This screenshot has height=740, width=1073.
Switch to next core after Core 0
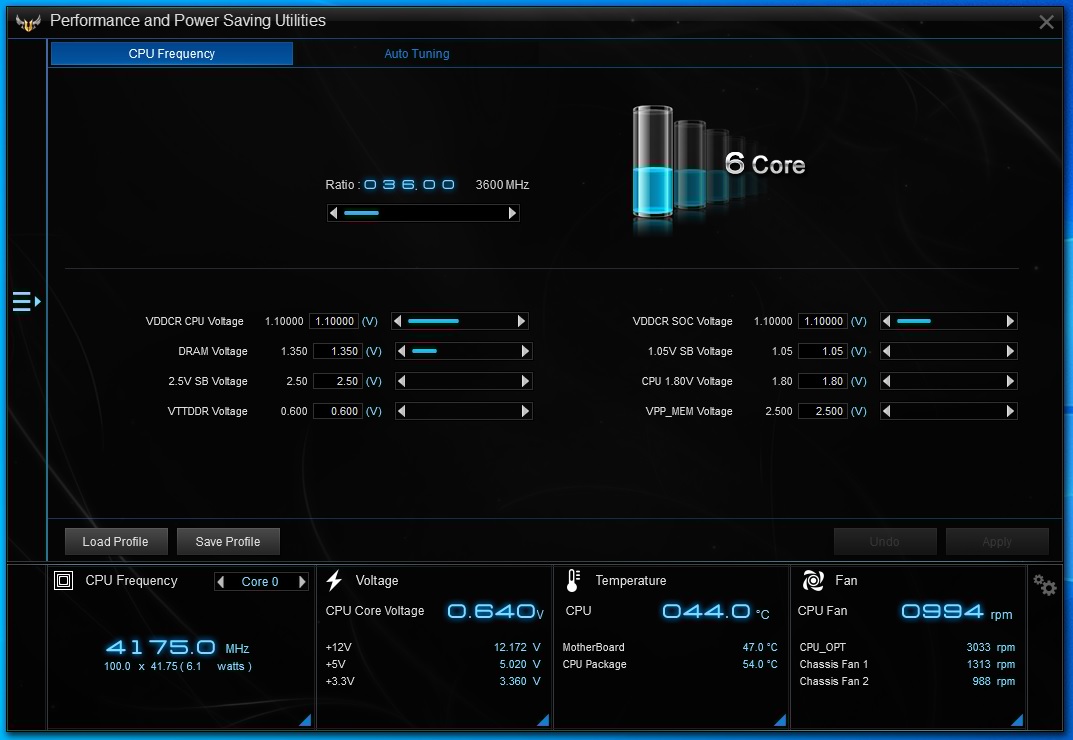[x=302, y=582]
